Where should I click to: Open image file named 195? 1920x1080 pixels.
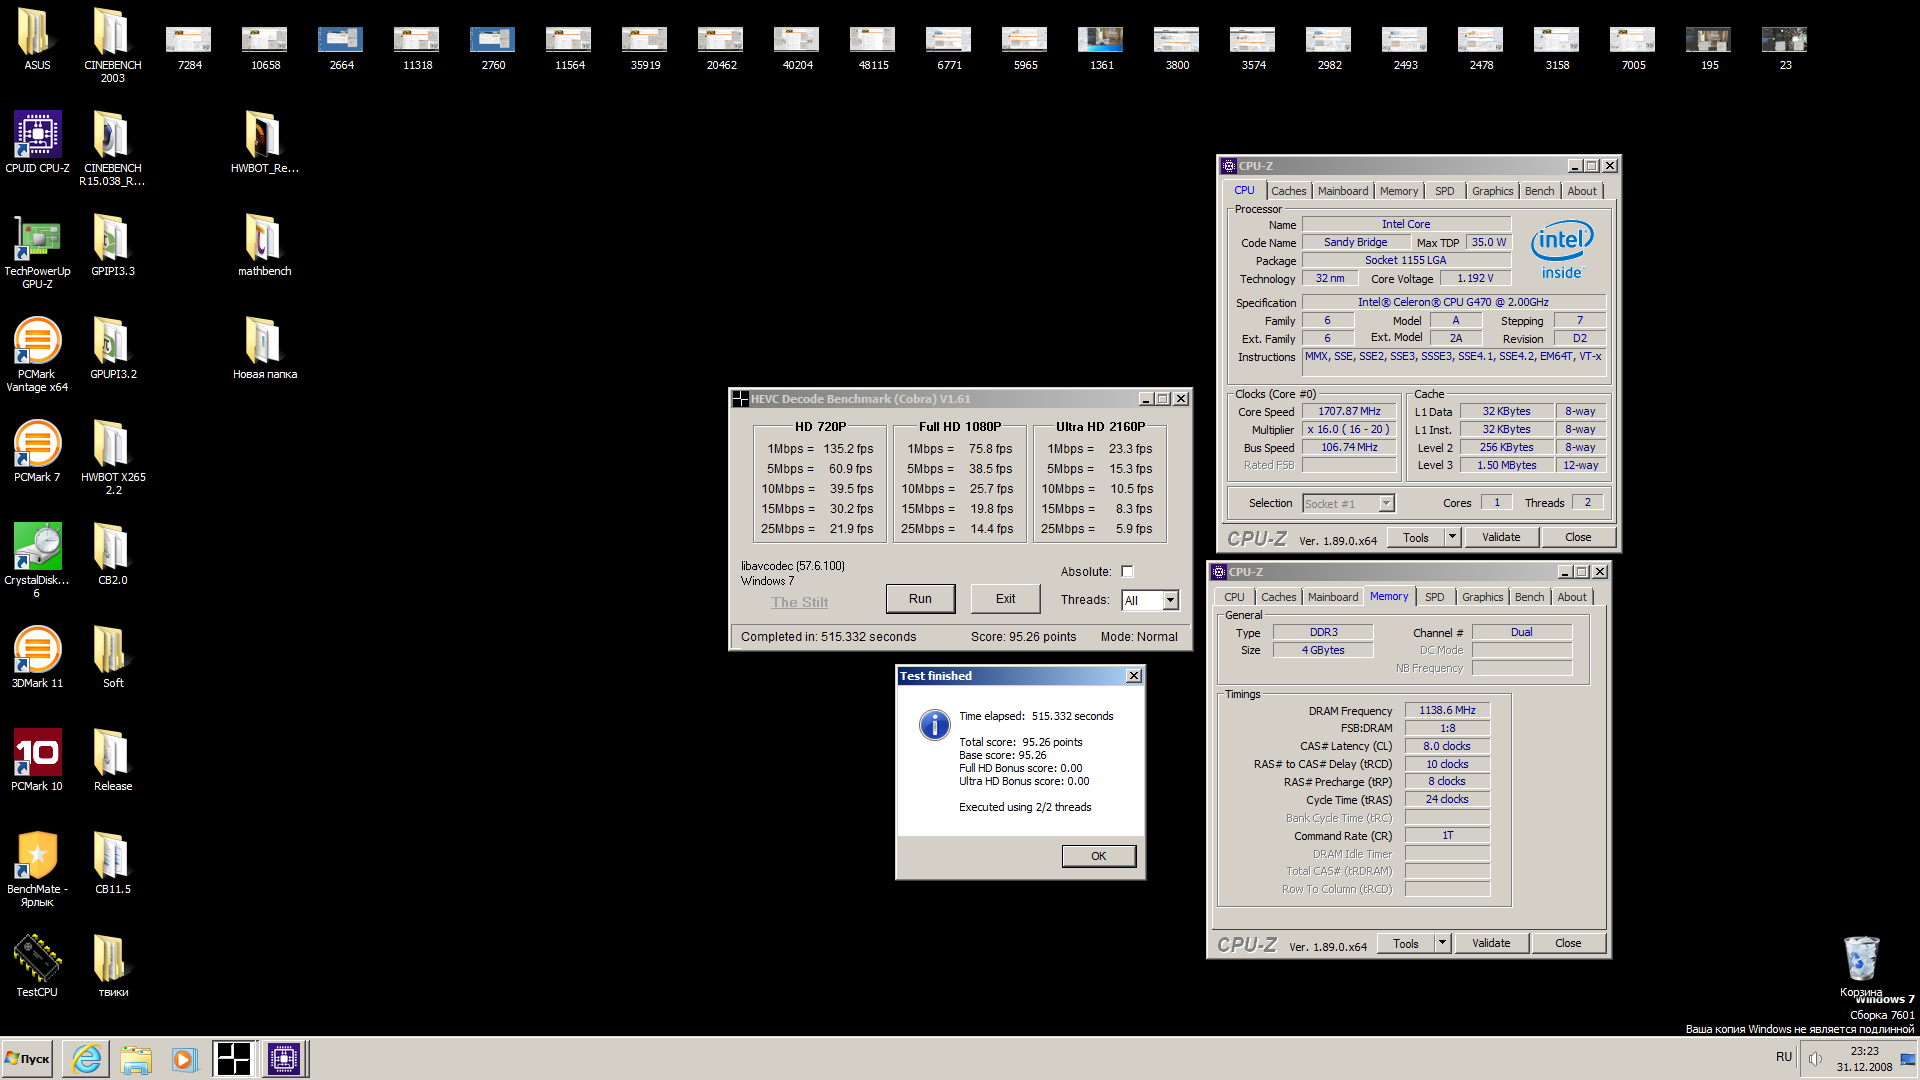coord(1709,46)
